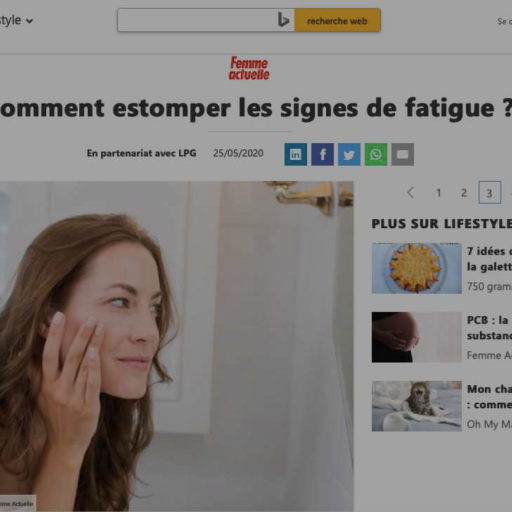The height and width of the screenshot is (512, 512).
Task: Select slideshow page 2
Action: coord(464,193)
